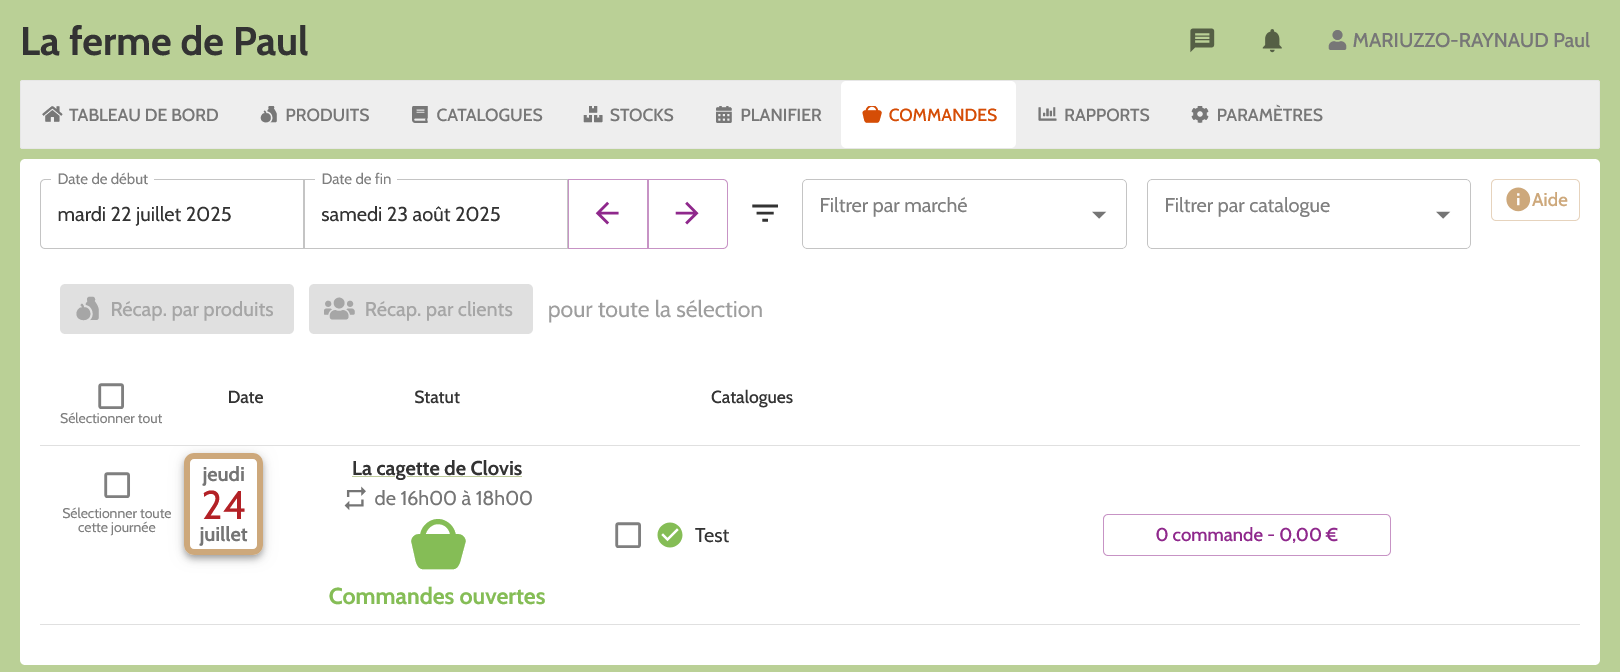
Task: Switch to the PRODUITS tab
Action: coord(314,114)
